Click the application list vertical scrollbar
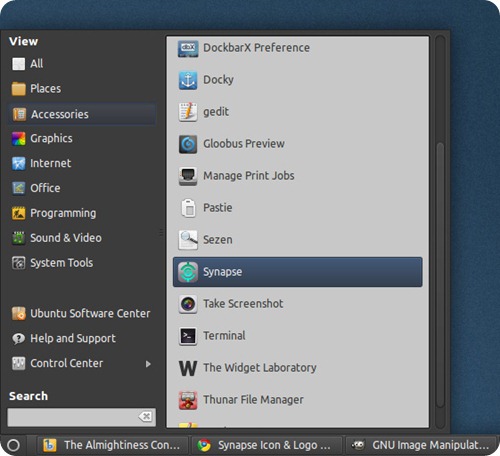This screenshot has width=500, height=456. (440, 275)
